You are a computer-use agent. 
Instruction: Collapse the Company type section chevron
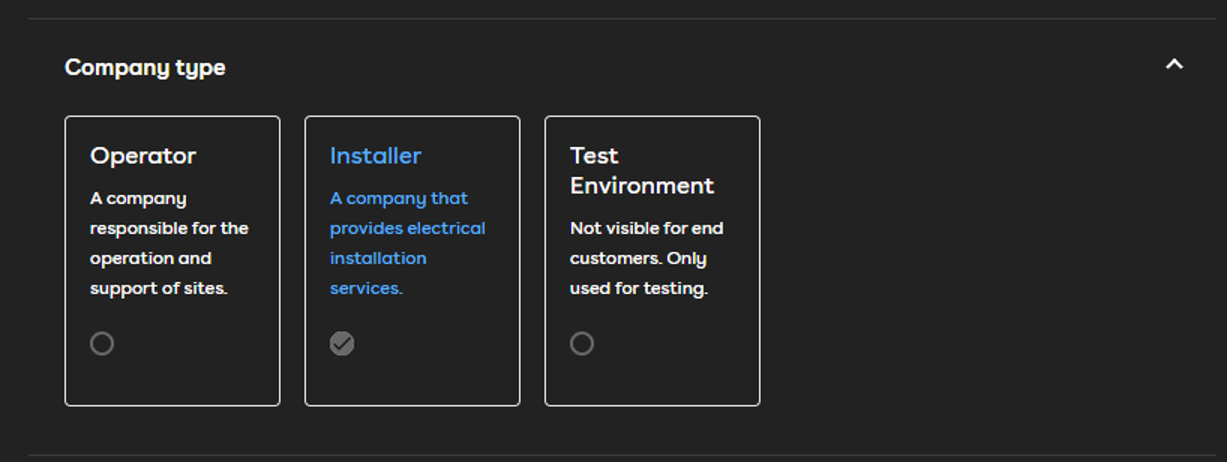(1174, 65)
